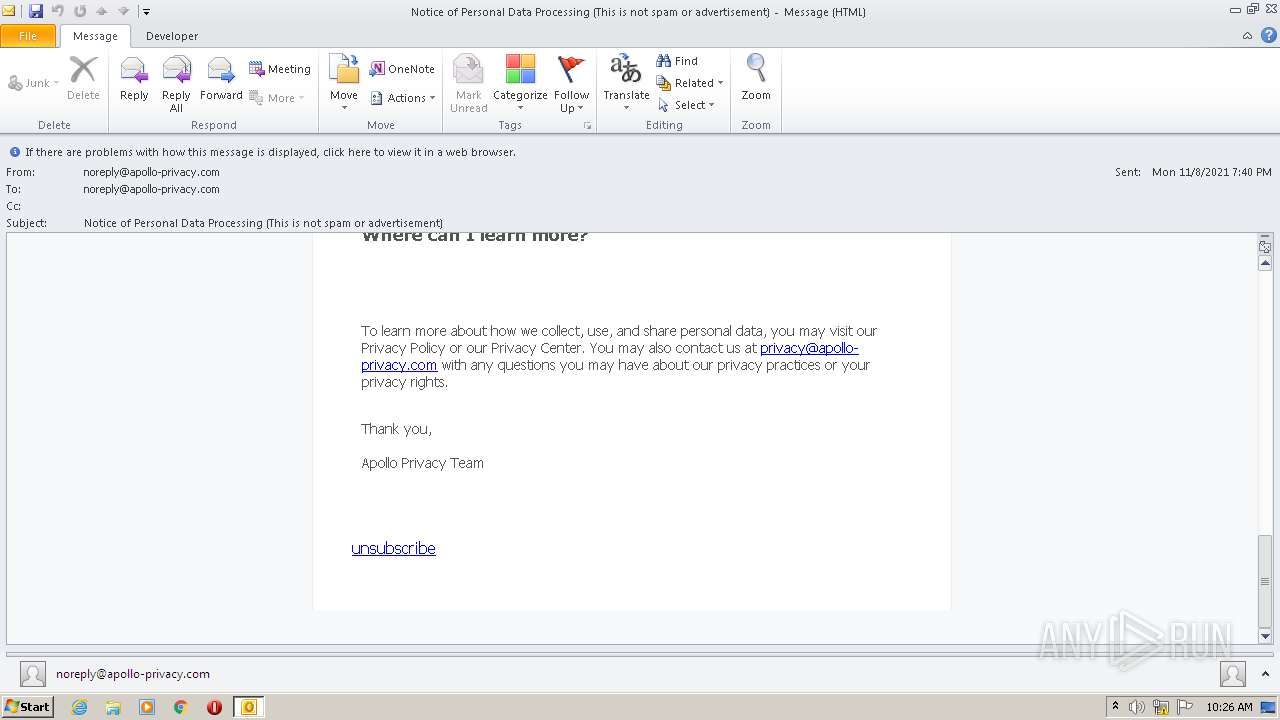Click the Outlook item in taskbar

(x=248, y=707)
